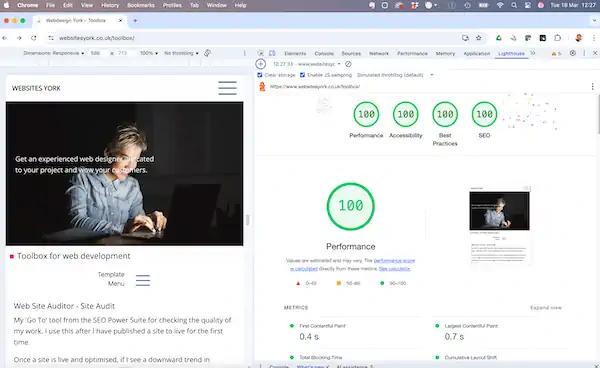Open the Wi-Fi status menu
Image resolution: width=600 pixels, height=368 pixels.
(x=500, y=5)
